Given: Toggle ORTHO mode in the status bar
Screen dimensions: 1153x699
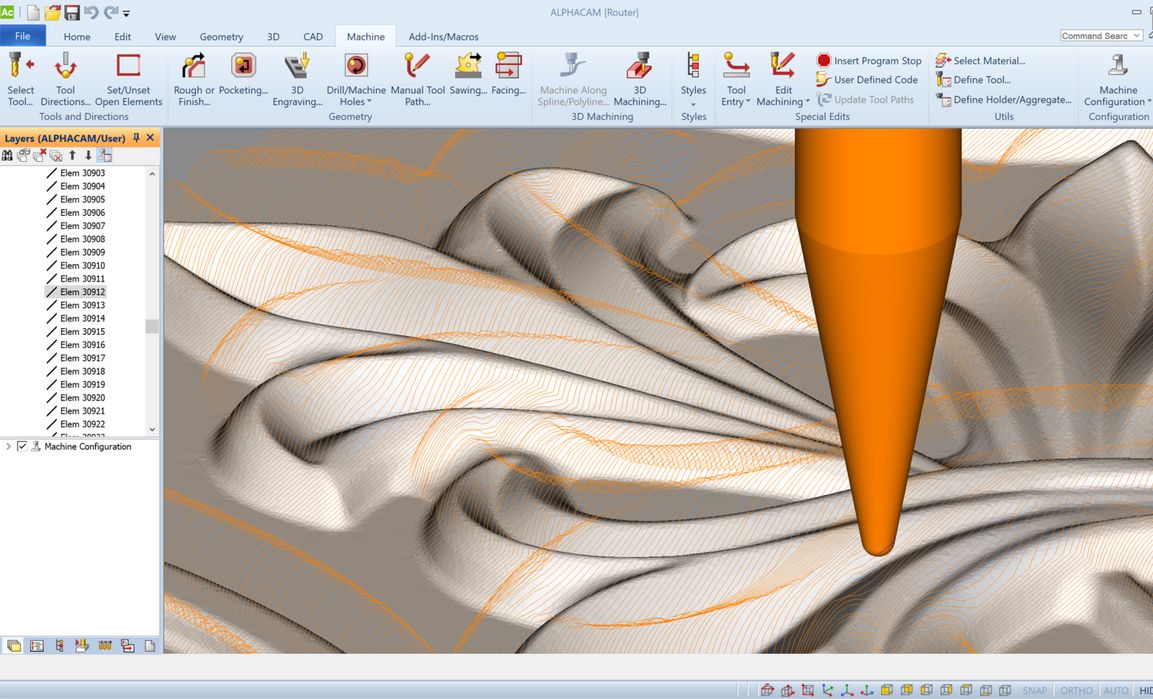Looking at the screenshot, I should pyautogui.click(x=1077, y=690).
